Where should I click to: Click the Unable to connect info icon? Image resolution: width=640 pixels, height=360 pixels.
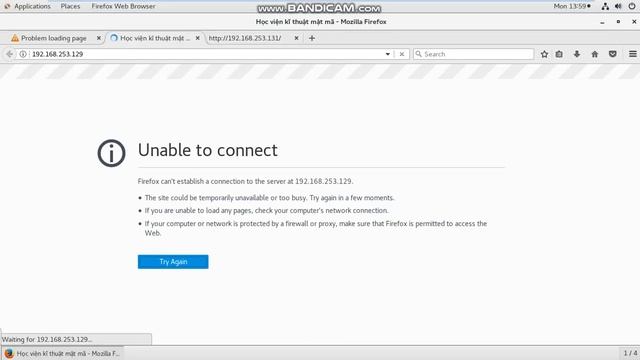[111, 153]
